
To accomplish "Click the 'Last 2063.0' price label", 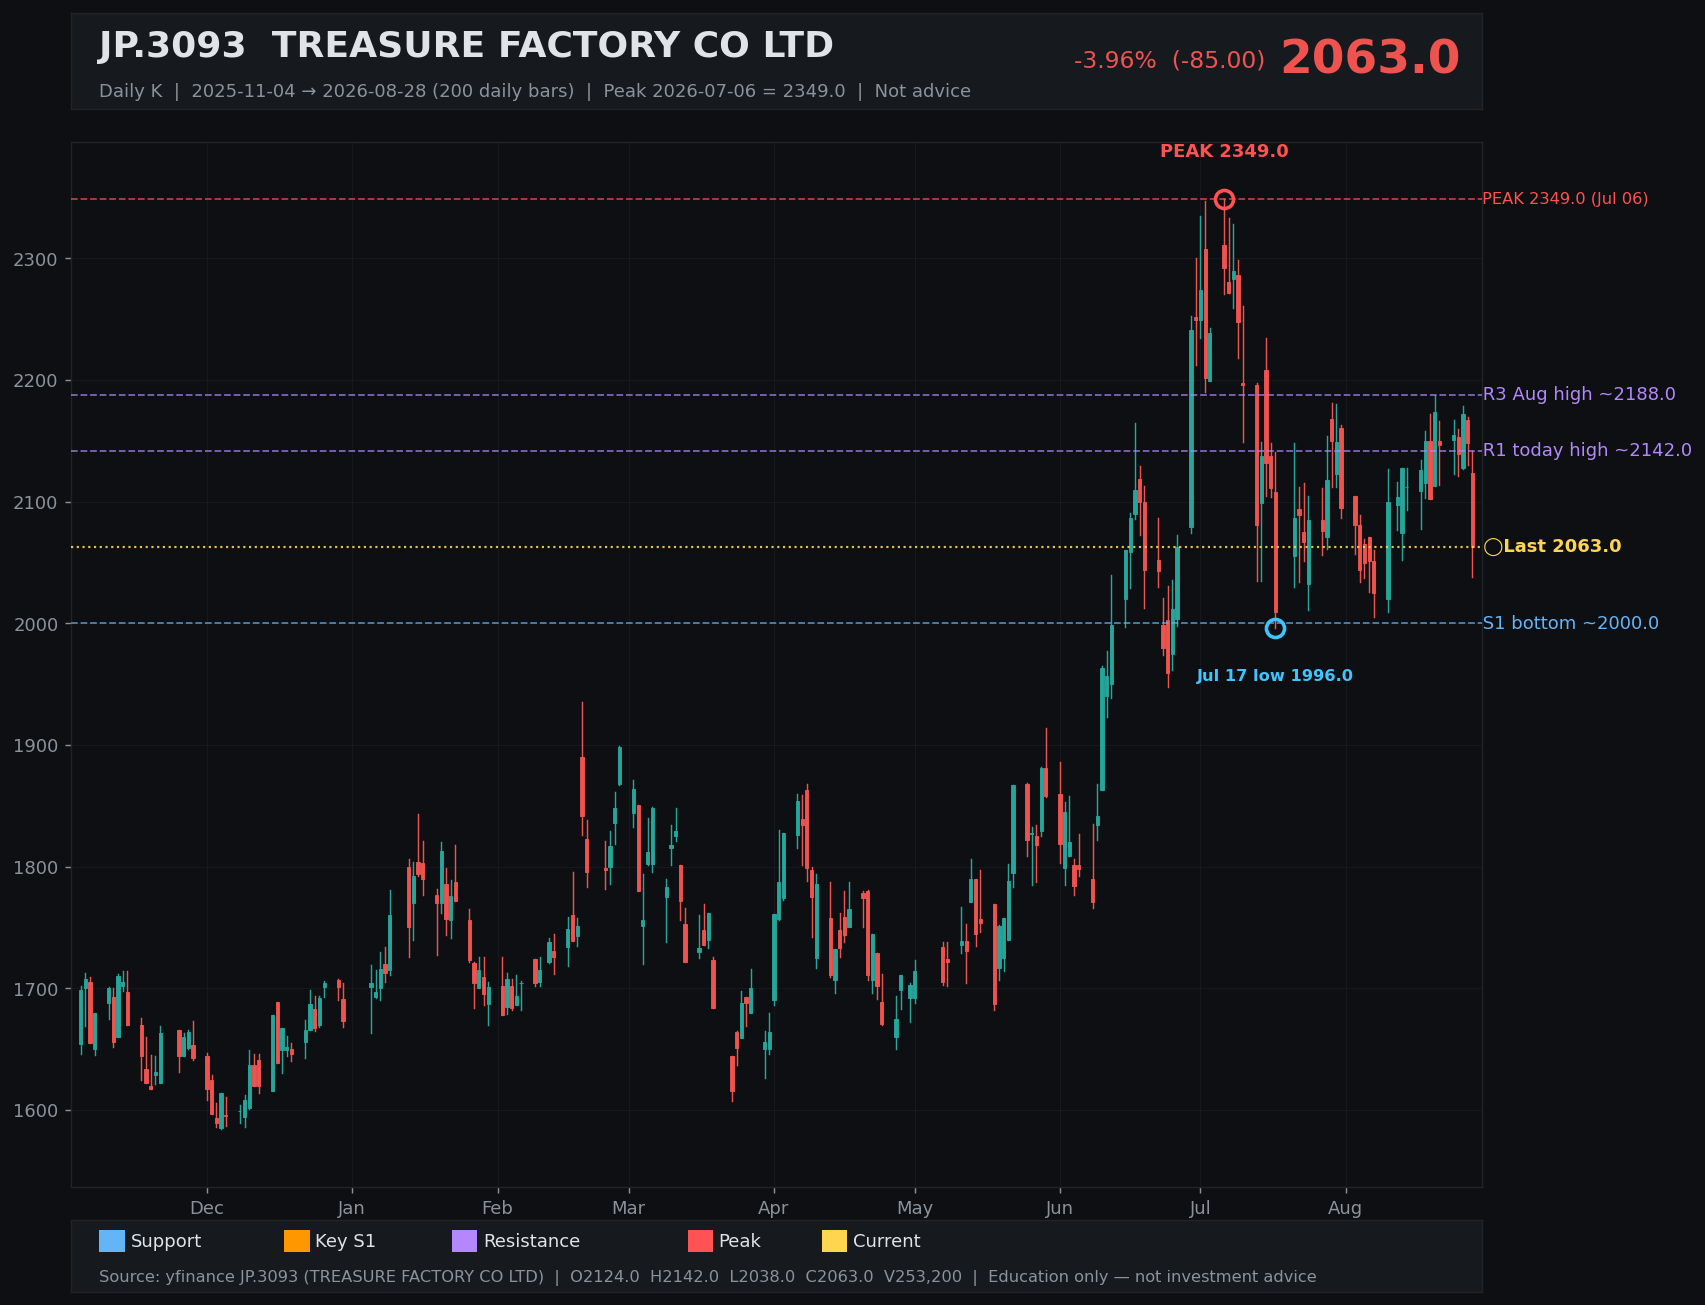I will (x=1562, y=547).
